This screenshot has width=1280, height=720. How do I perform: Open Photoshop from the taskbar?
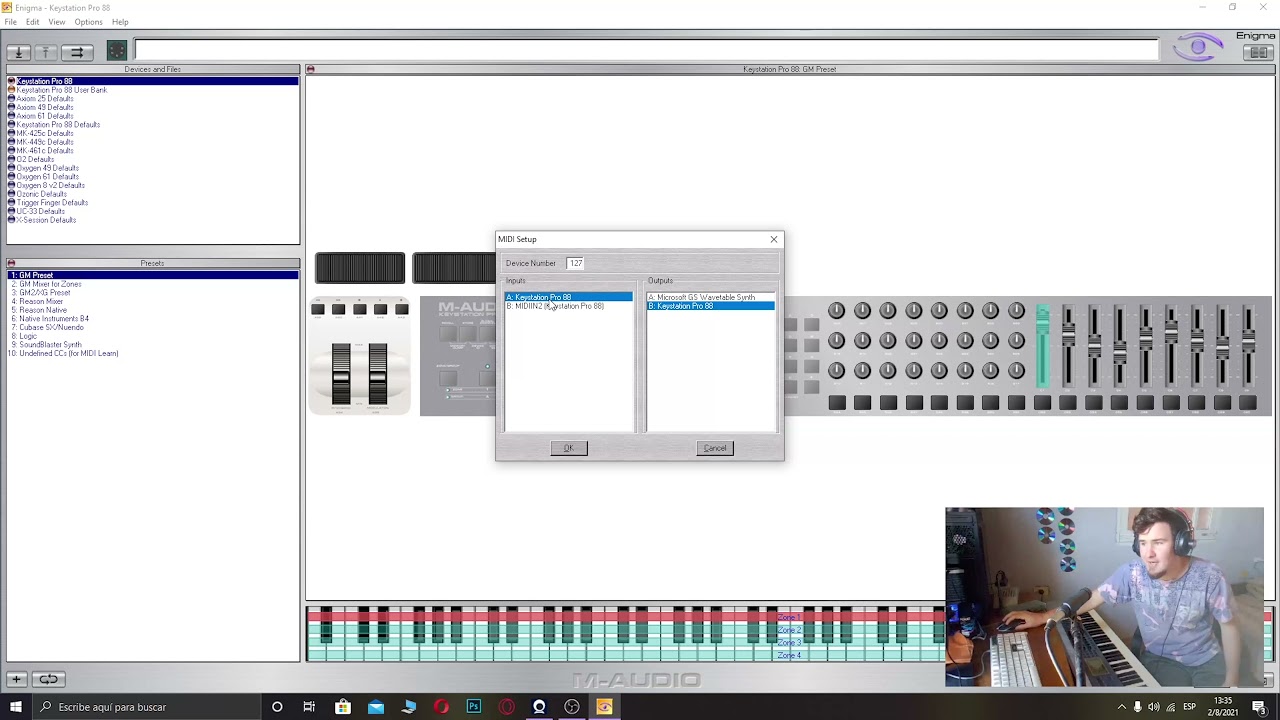pyautogui.click(x=474, y=707)
